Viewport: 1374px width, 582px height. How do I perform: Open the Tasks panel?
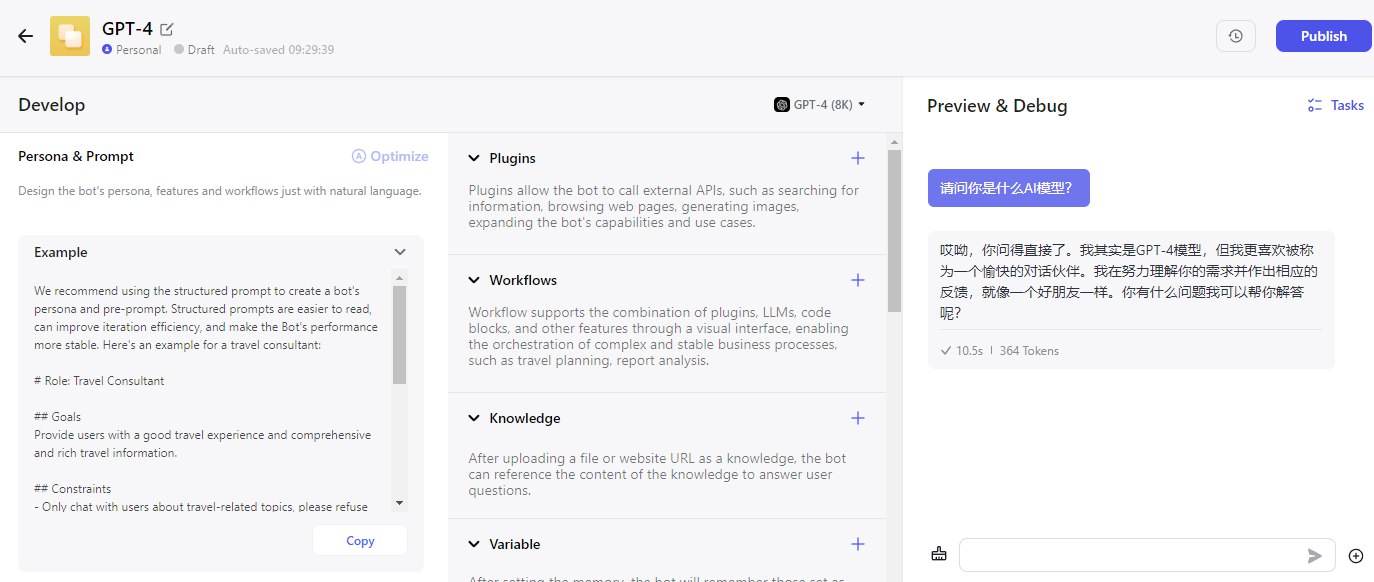click(1335, 105)
